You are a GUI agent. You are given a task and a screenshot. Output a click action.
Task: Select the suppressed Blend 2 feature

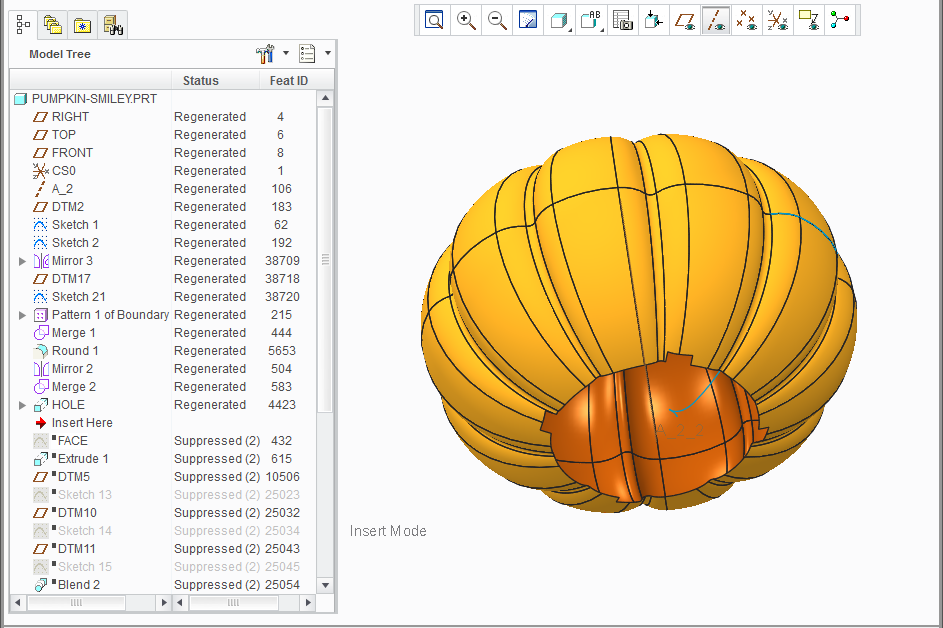coord(67,585)
